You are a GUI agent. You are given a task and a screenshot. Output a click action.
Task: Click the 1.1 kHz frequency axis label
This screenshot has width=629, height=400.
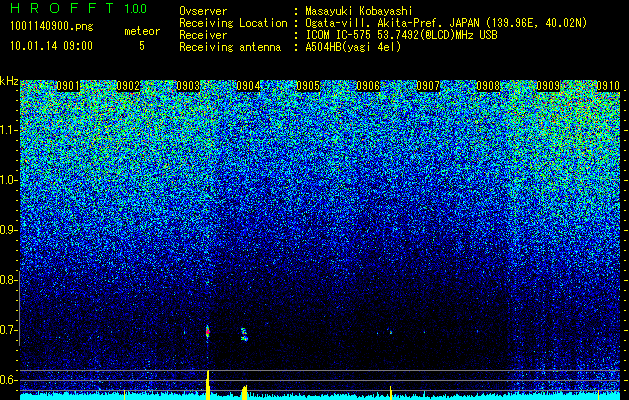8,130
